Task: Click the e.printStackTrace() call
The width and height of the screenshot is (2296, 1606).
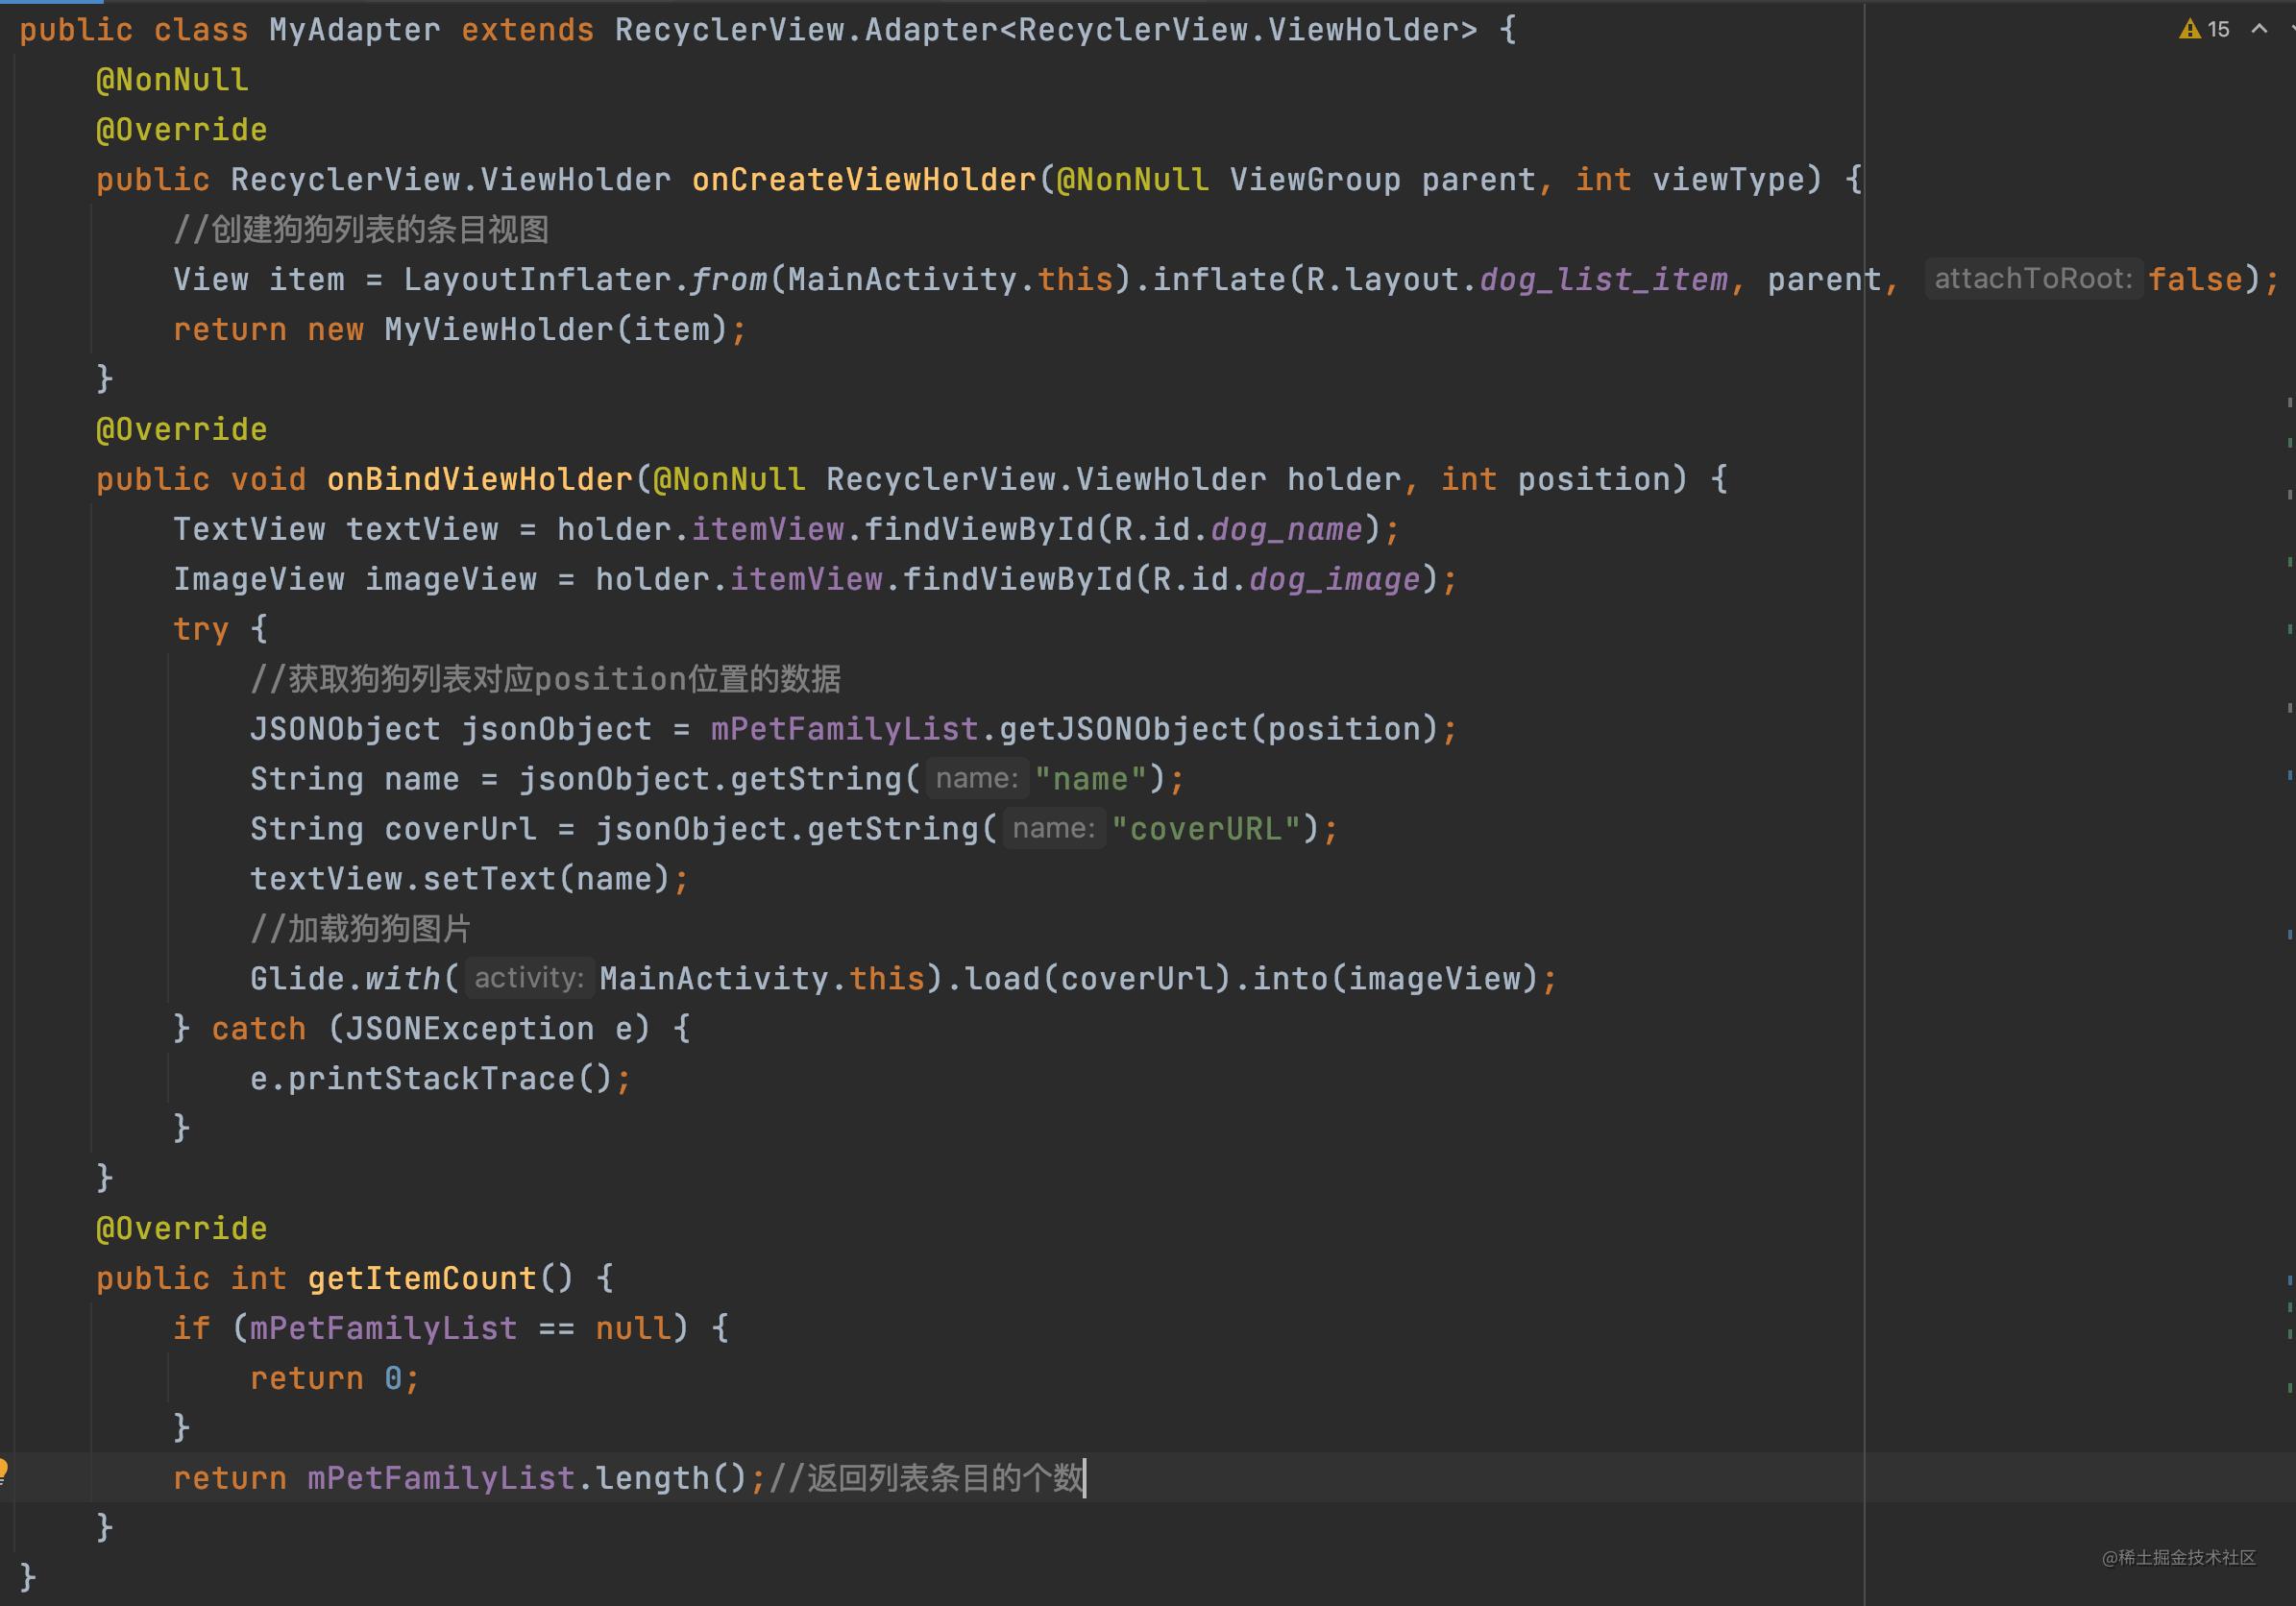Action: (430, 1078)
